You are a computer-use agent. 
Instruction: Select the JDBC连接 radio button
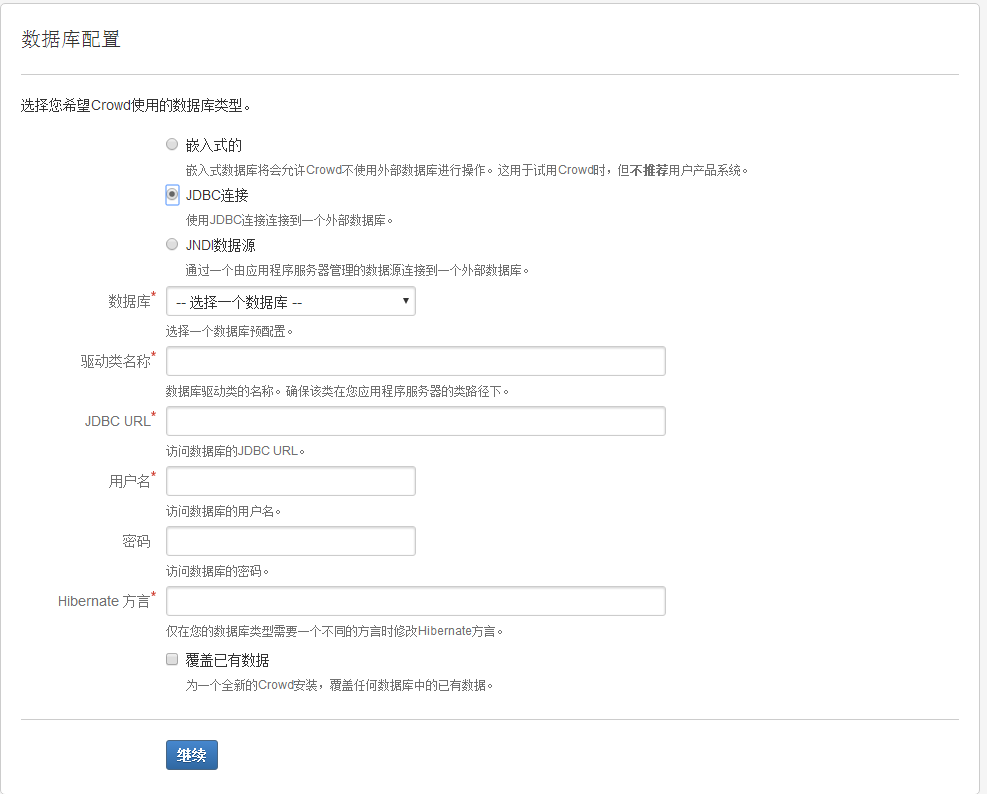coord(171,194)
